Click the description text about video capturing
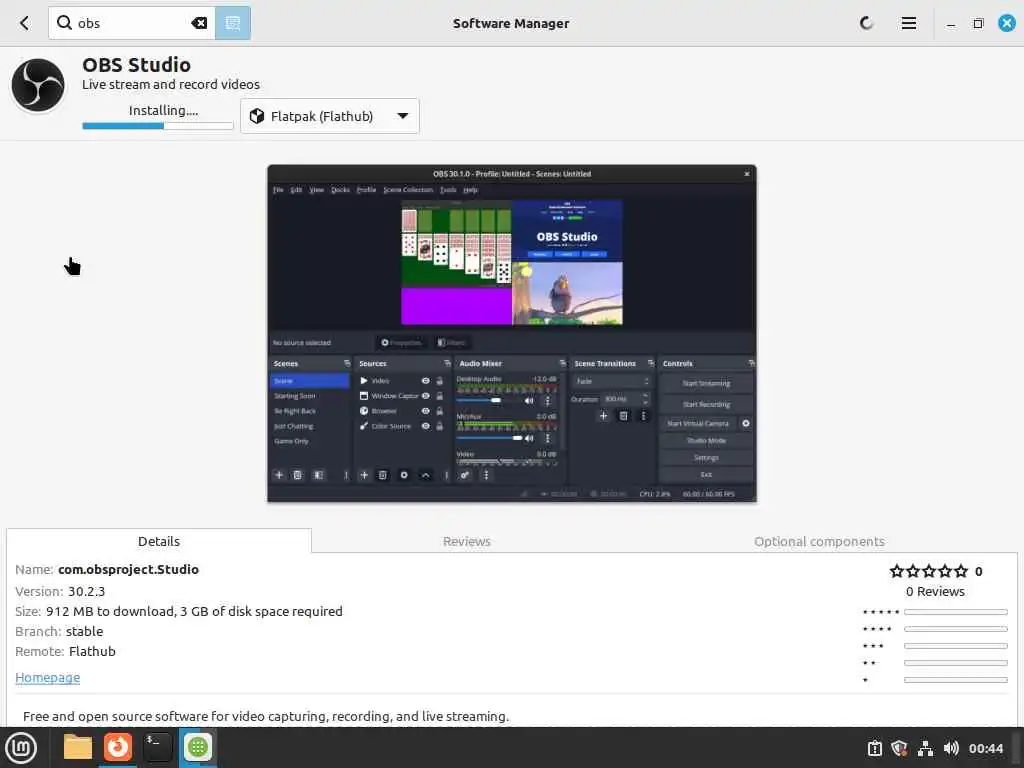This screenshot has height=768, width=1024. coord(266,716)
